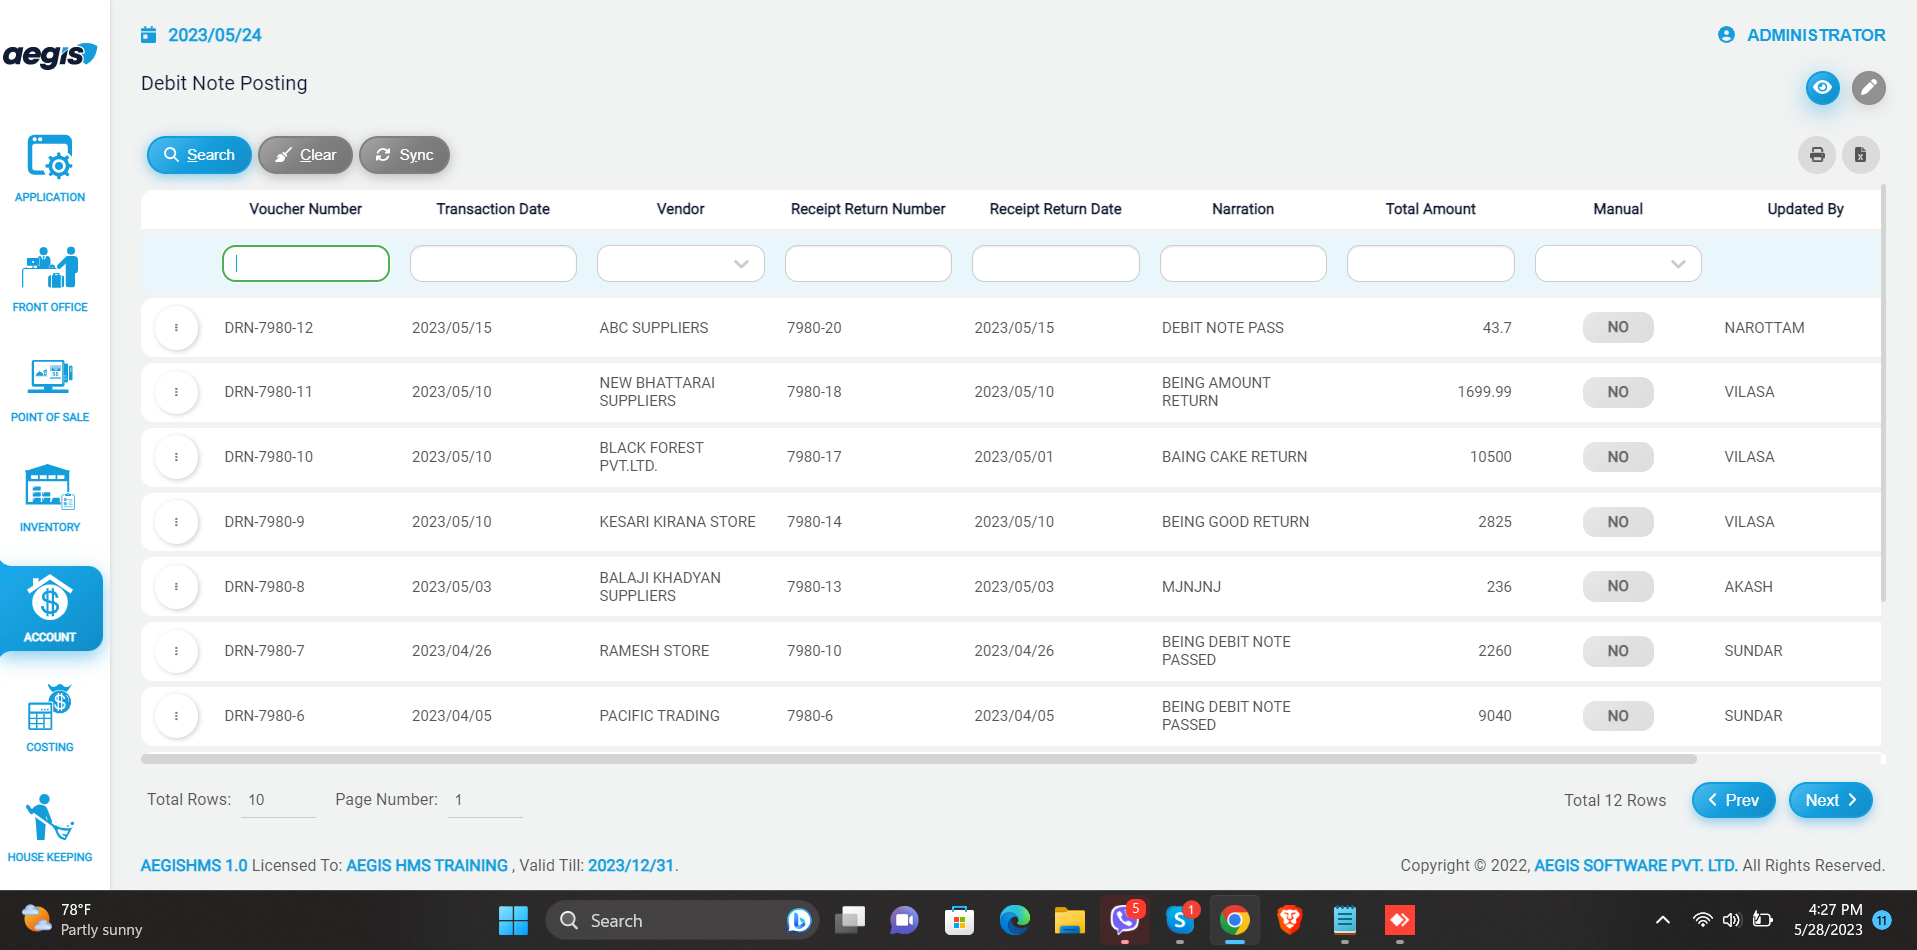Focus the Total Amount filter field
The height and width of the screenshot is (950, 1917).
(1431, 264)
